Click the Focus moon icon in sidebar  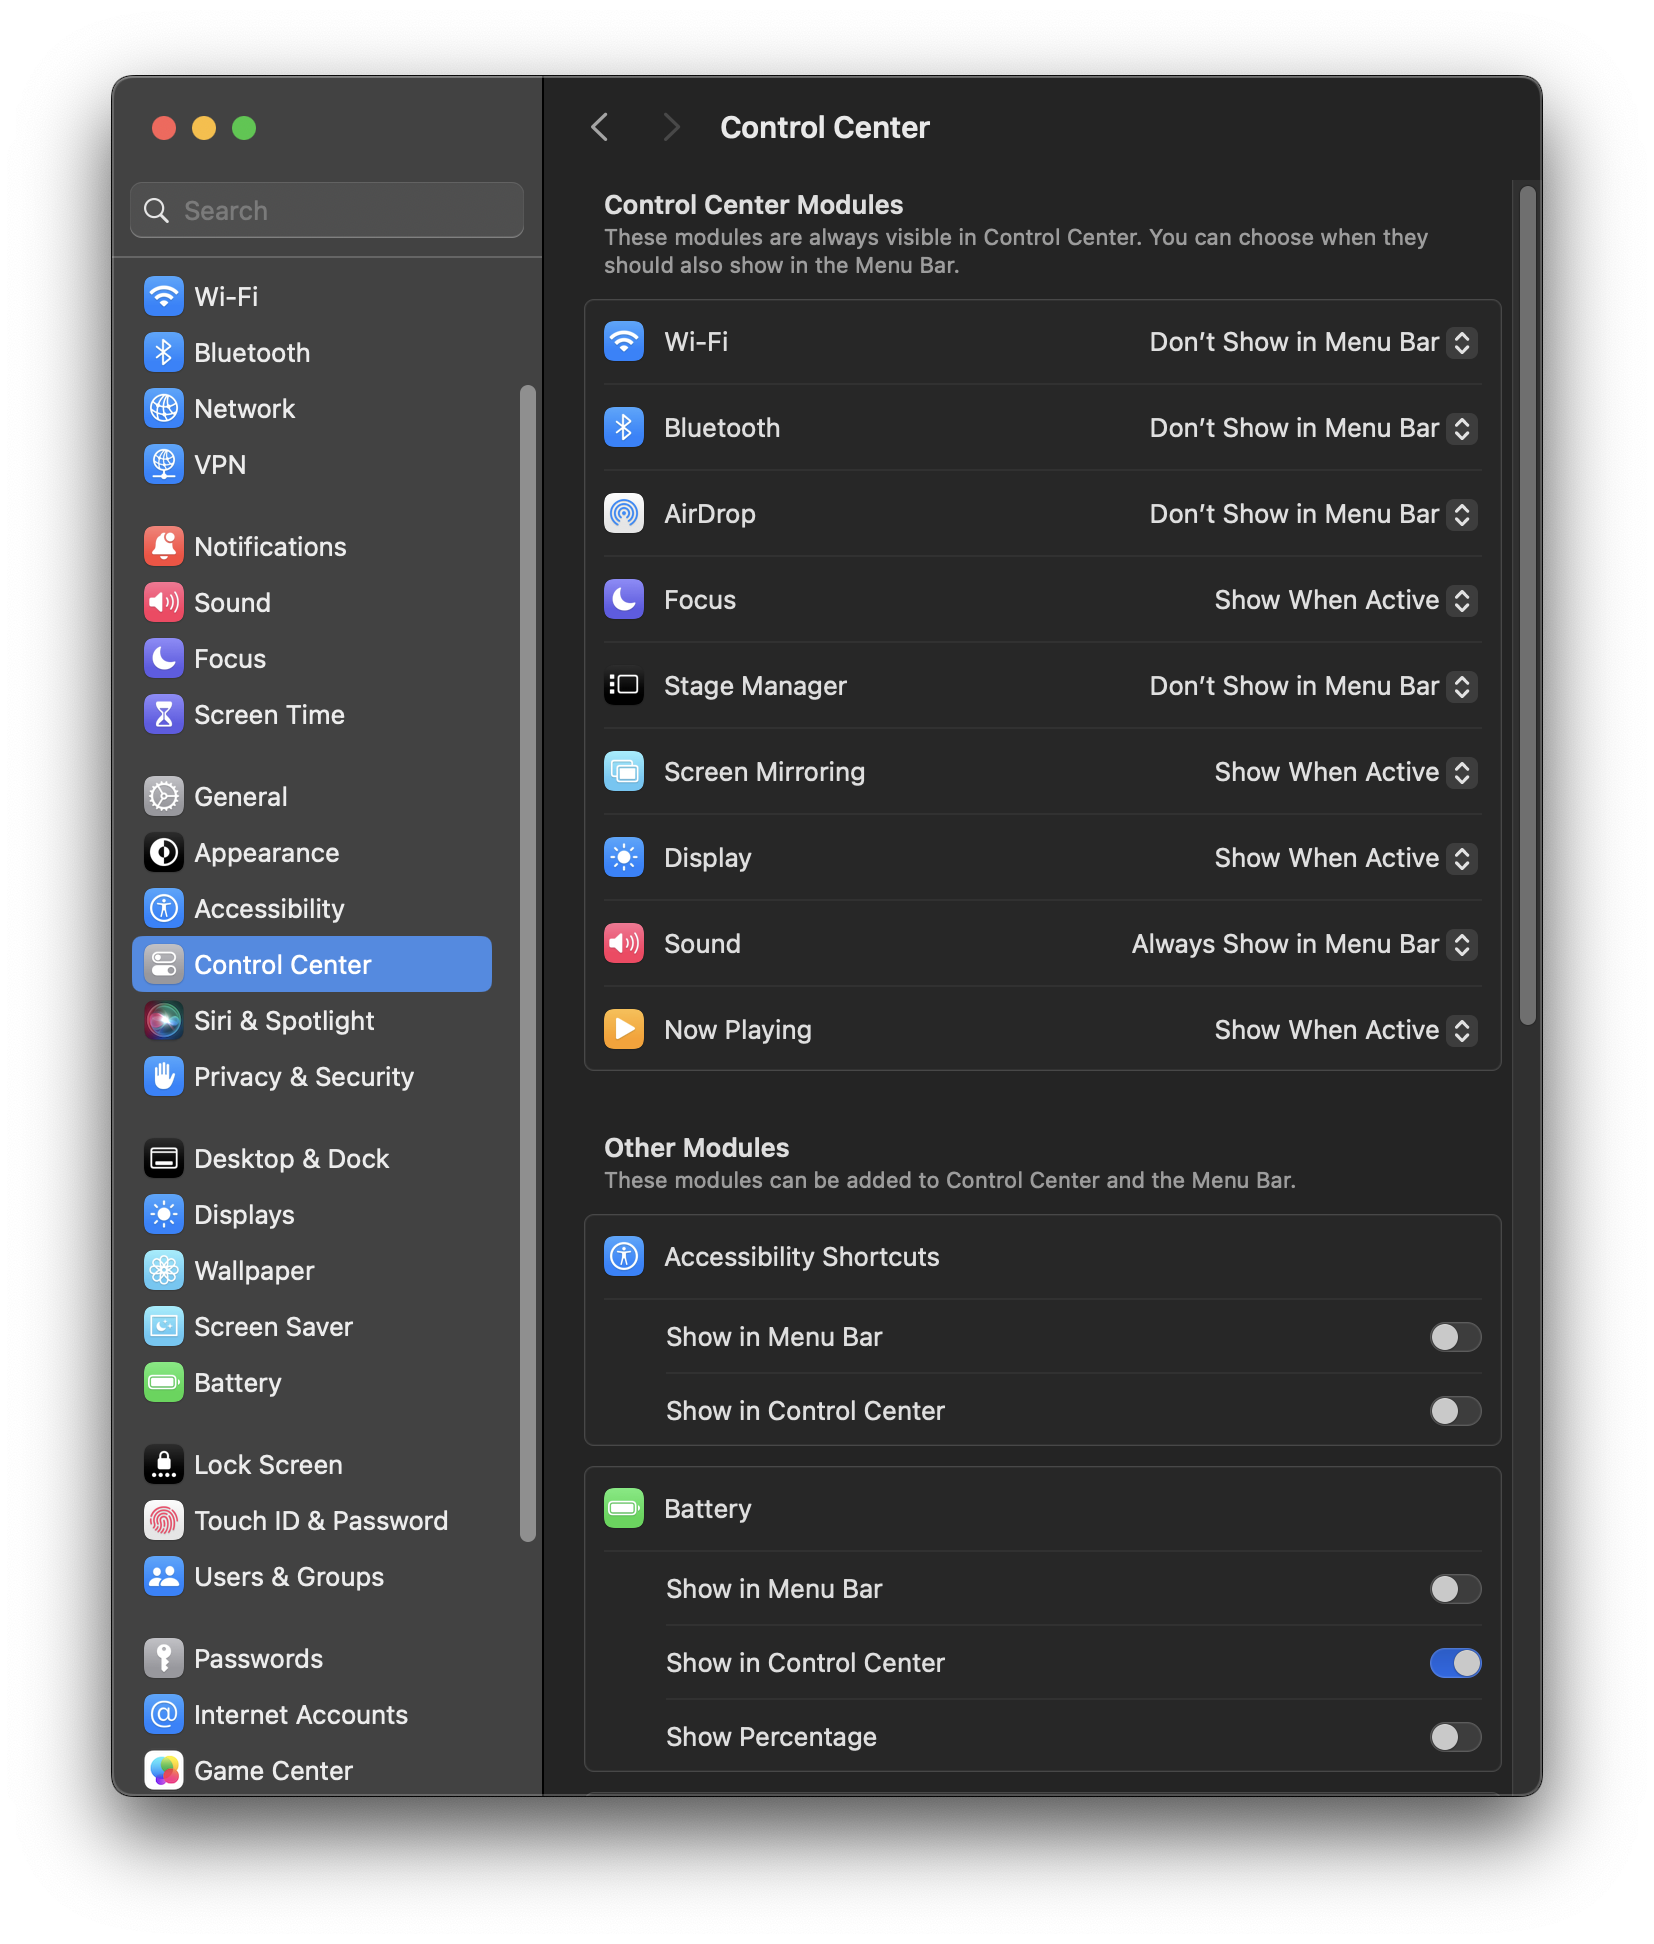point(164,658)
